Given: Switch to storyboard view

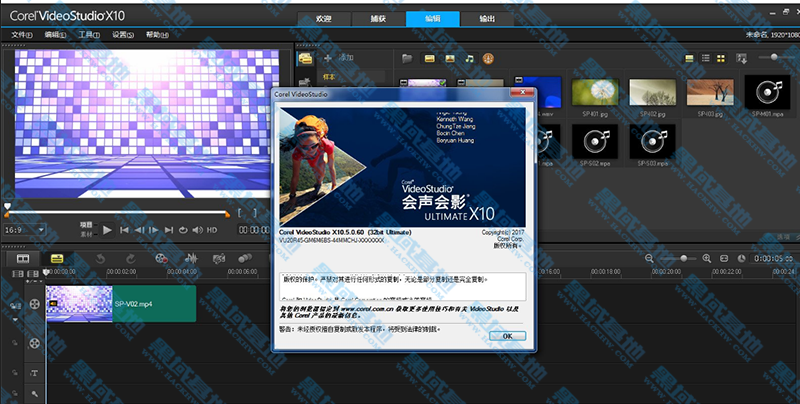Looking at the screenshot, I should [x=23, y=259].
